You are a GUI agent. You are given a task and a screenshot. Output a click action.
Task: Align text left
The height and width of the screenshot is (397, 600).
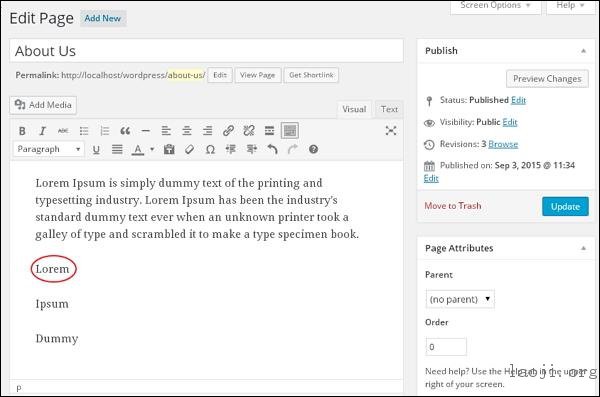(166, 131)
